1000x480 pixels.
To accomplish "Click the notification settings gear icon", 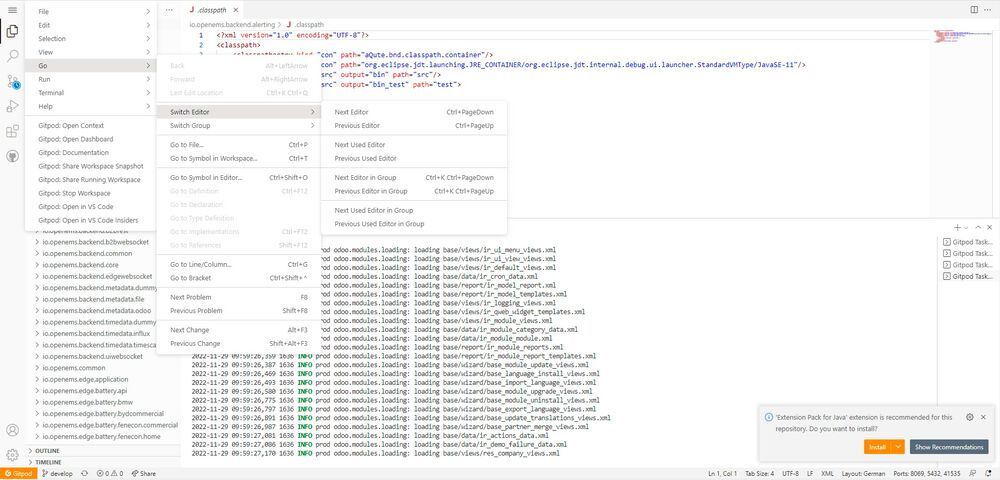I will coord(969,417).
